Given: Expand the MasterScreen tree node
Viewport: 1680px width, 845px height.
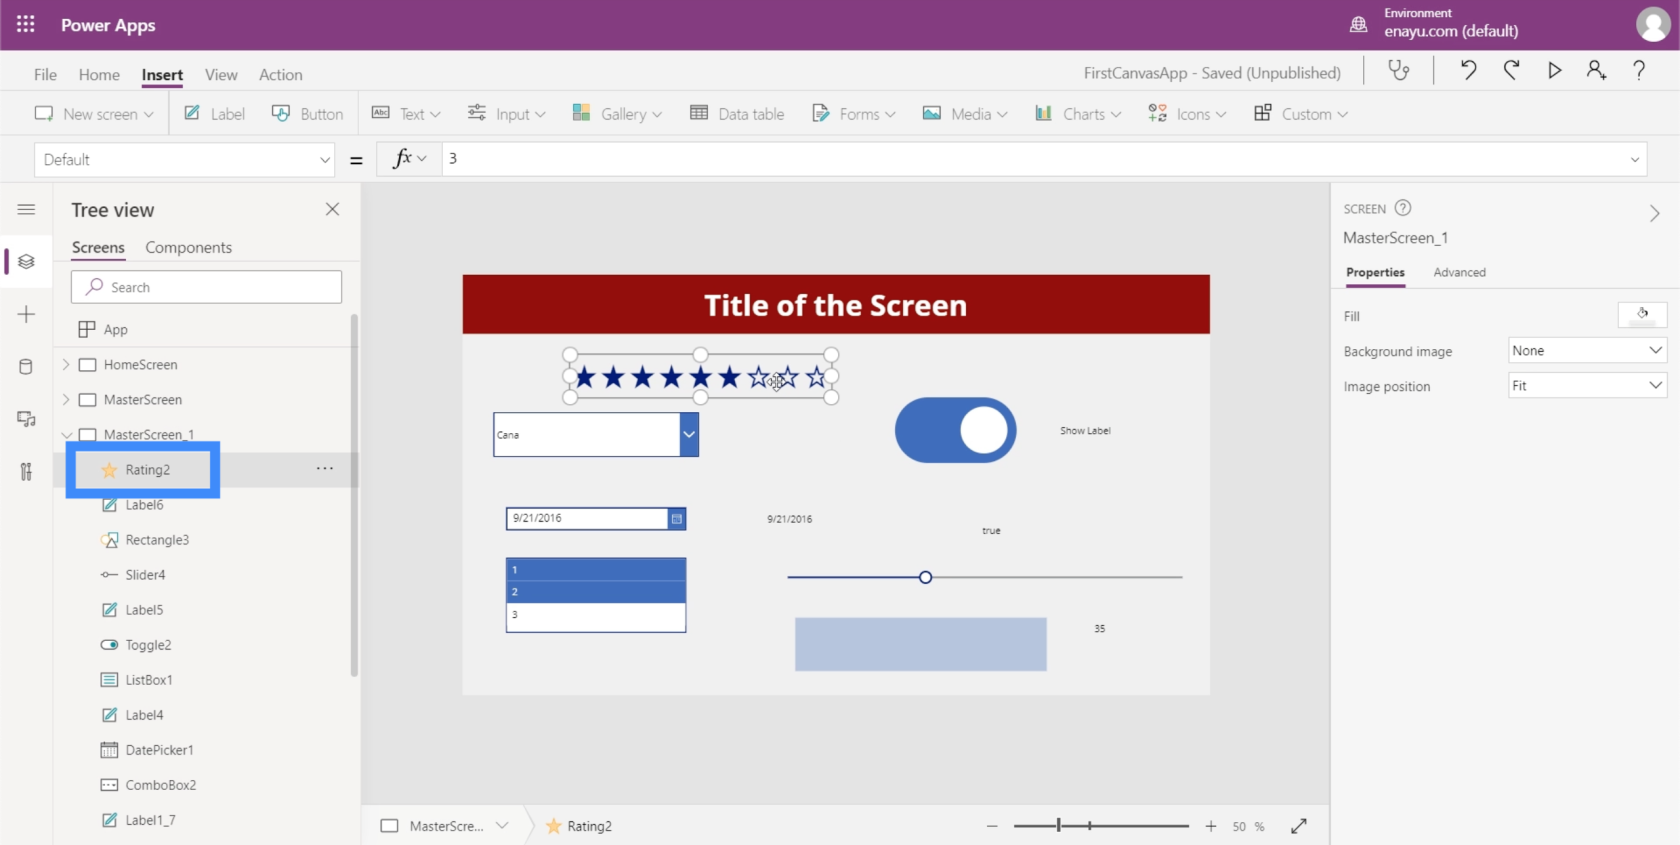Looking at the screenshot, I should [x=66, y=400].
